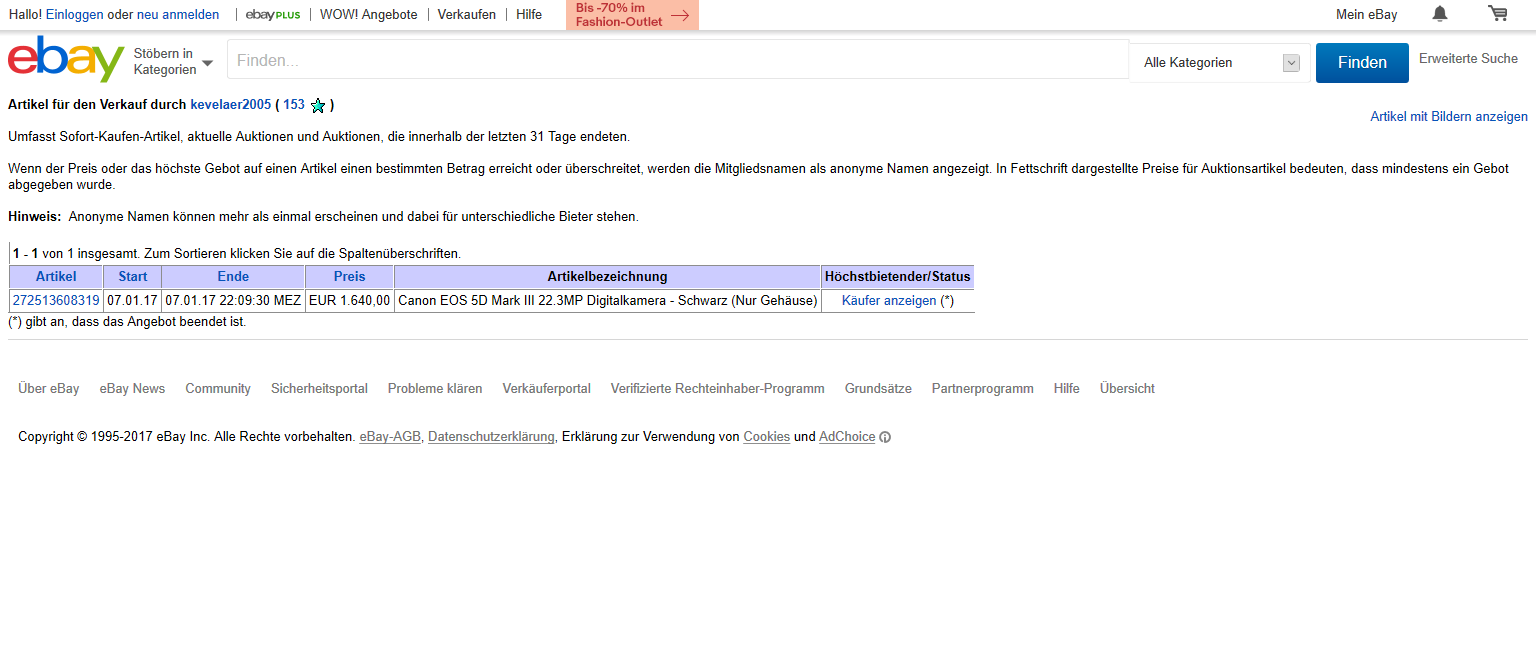The width and height of the screenshot is (1536, 654).
Task: Sort by the 'Start' column header
Action: click(133, 277)
